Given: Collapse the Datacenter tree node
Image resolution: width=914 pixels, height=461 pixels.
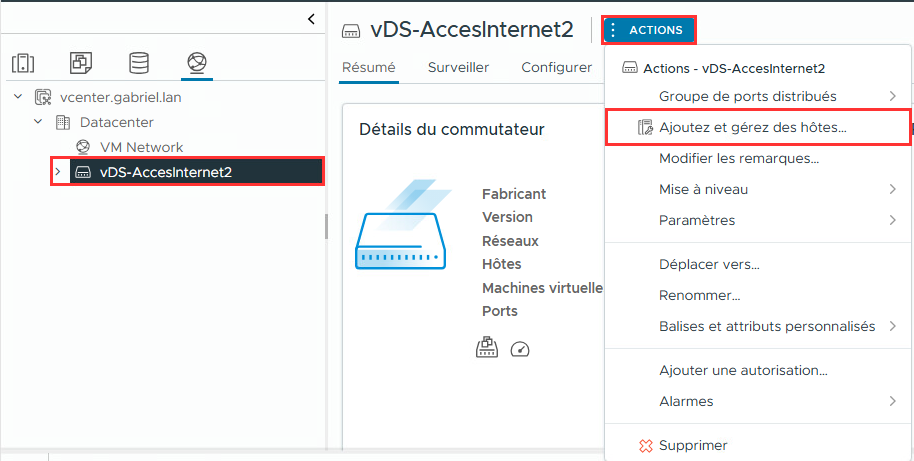Looking at the screenshot, I should (x=38, y=122).
